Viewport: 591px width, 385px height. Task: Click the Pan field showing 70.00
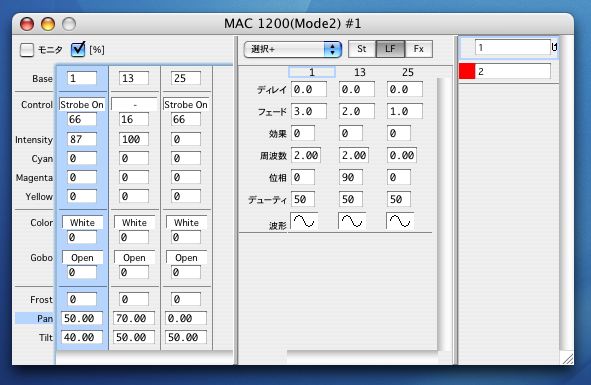pyautogui.click(x=134, y=318)
